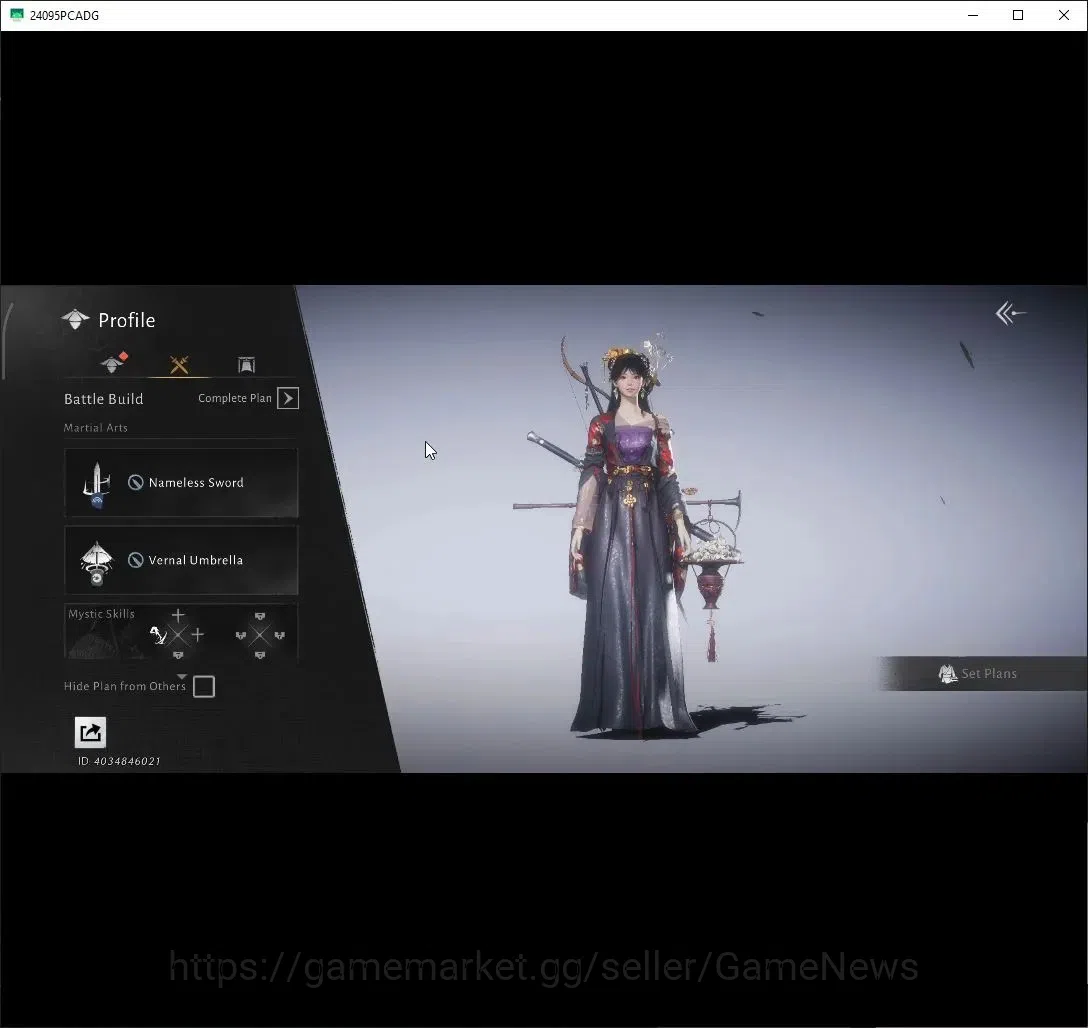
Task: Click the top slot of second mystic wheel
Action: coord(260,616)
